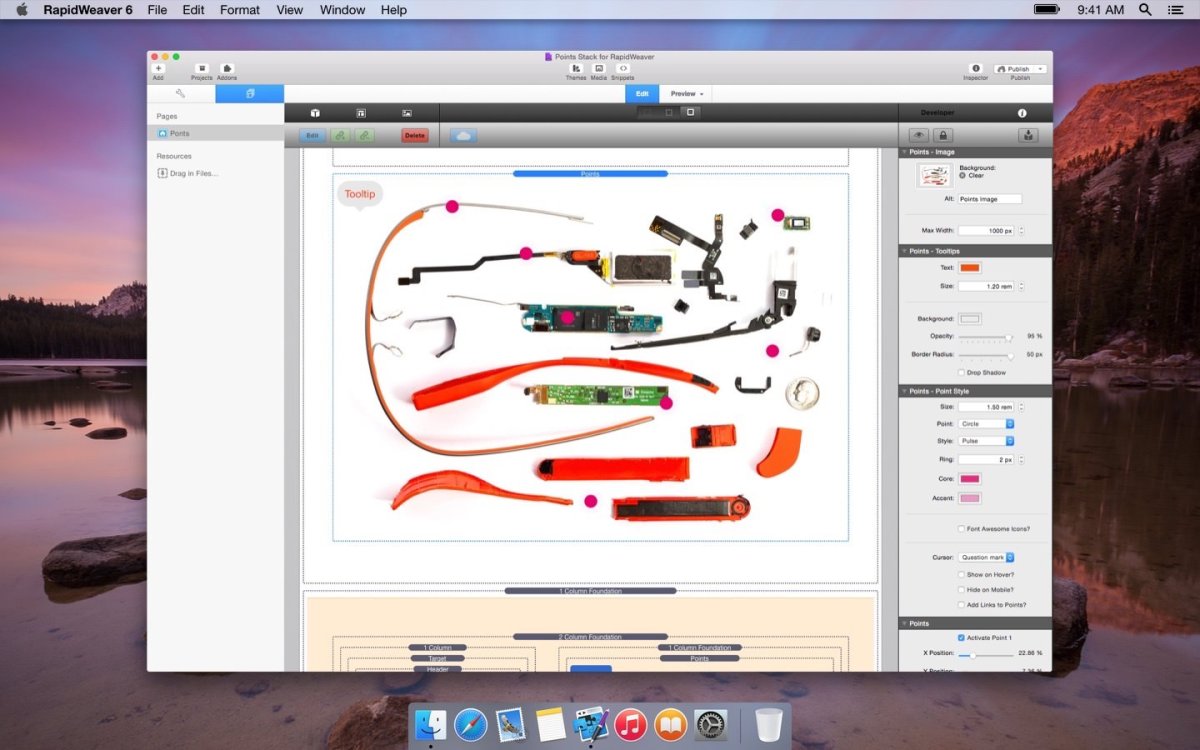Click the red Delete button
The image size is (1200, 750).
415,135
